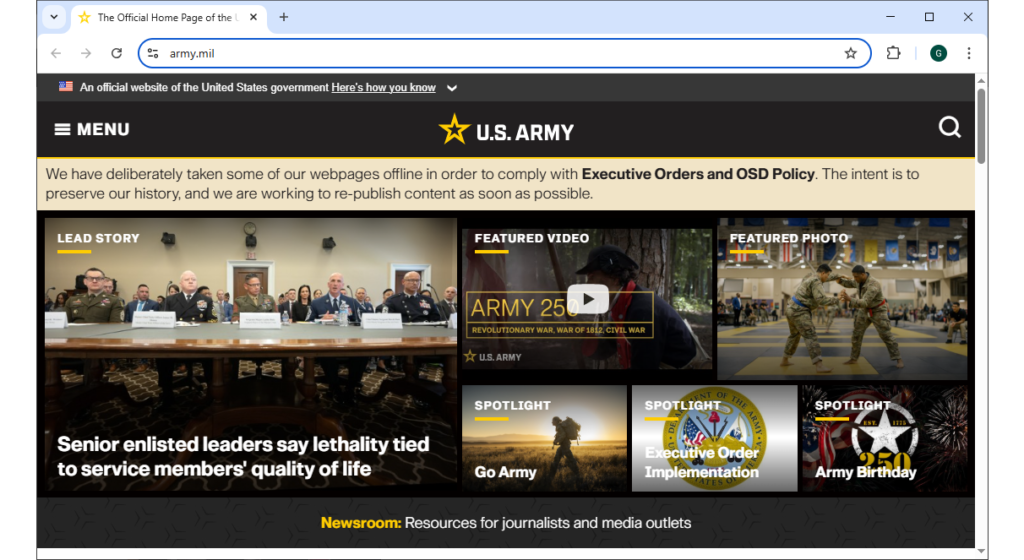Open the Go Army spotlight
The height and width of the screenshot is (560, 1024).
coord(544,438)
